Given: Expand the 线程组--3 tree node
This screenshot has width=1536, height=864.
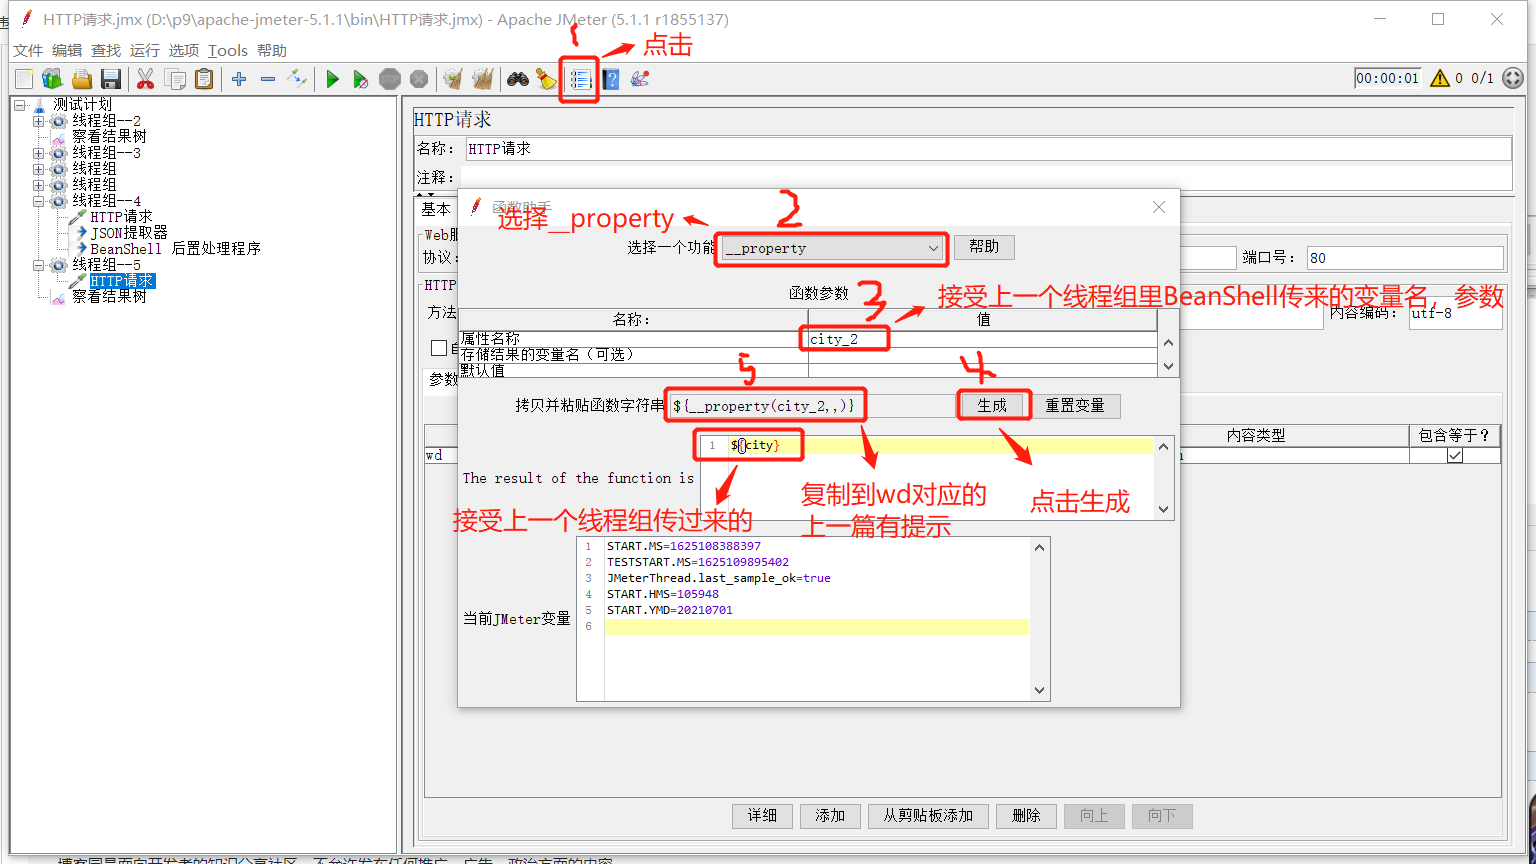Looking at the screenshot, I should pyautogui.click(x=39, y=153).
